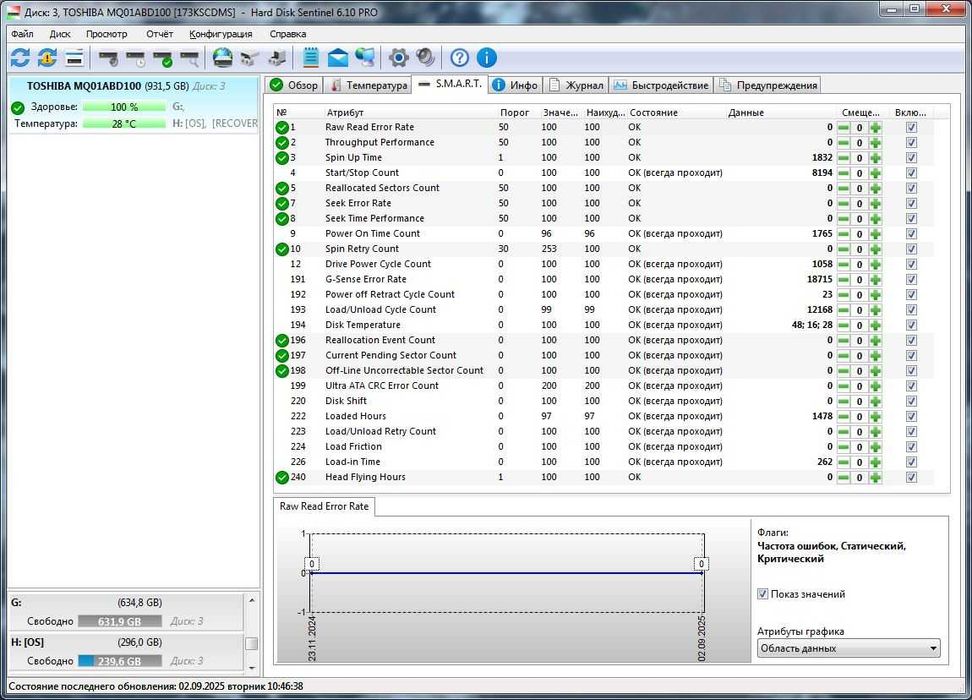
Task: Toggle the Current Pending Sector Count checkbox
Action: (911, 355)
